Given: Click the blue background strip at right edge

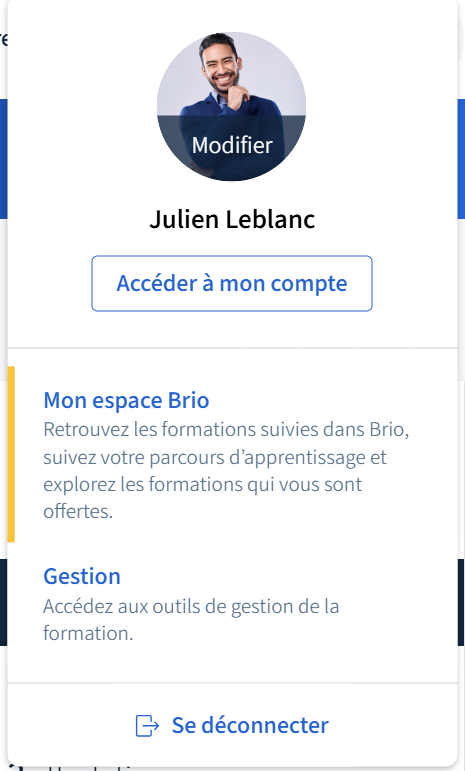Looking at the screenshot, I should pyautogui.click(x=461, y=159).
